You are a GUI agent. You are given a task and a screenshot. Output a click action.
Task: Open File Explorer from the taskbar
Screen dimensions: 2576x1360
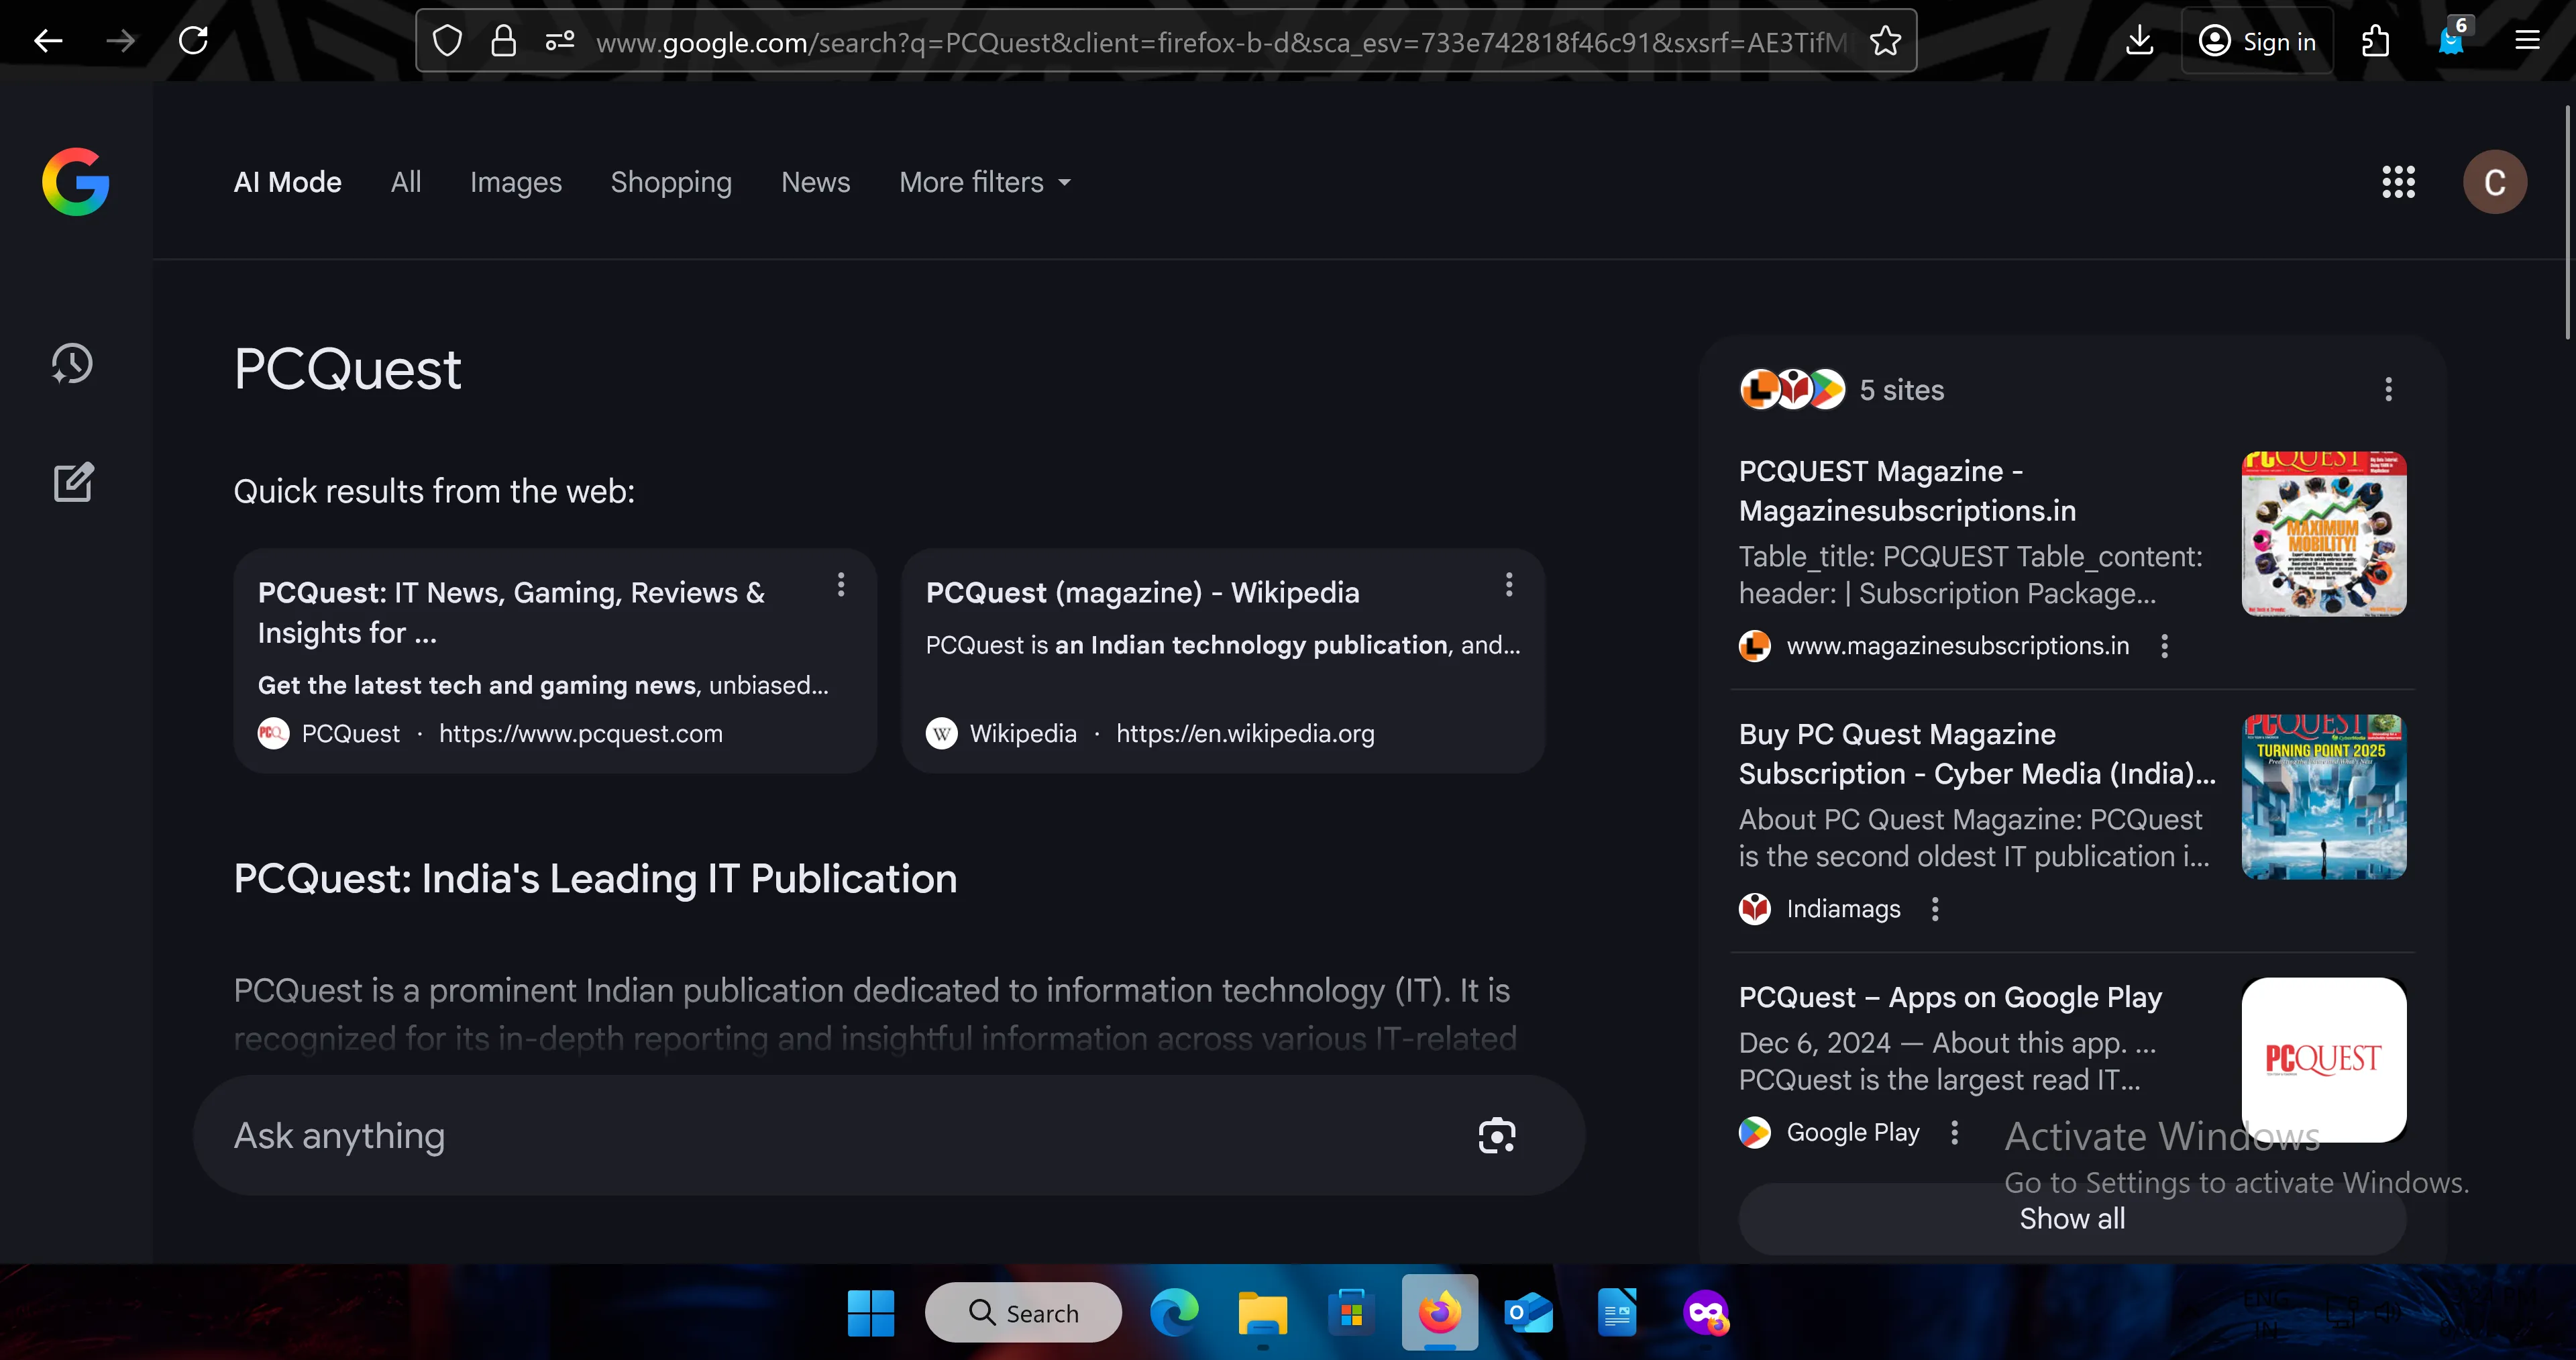[1263, 1313]
